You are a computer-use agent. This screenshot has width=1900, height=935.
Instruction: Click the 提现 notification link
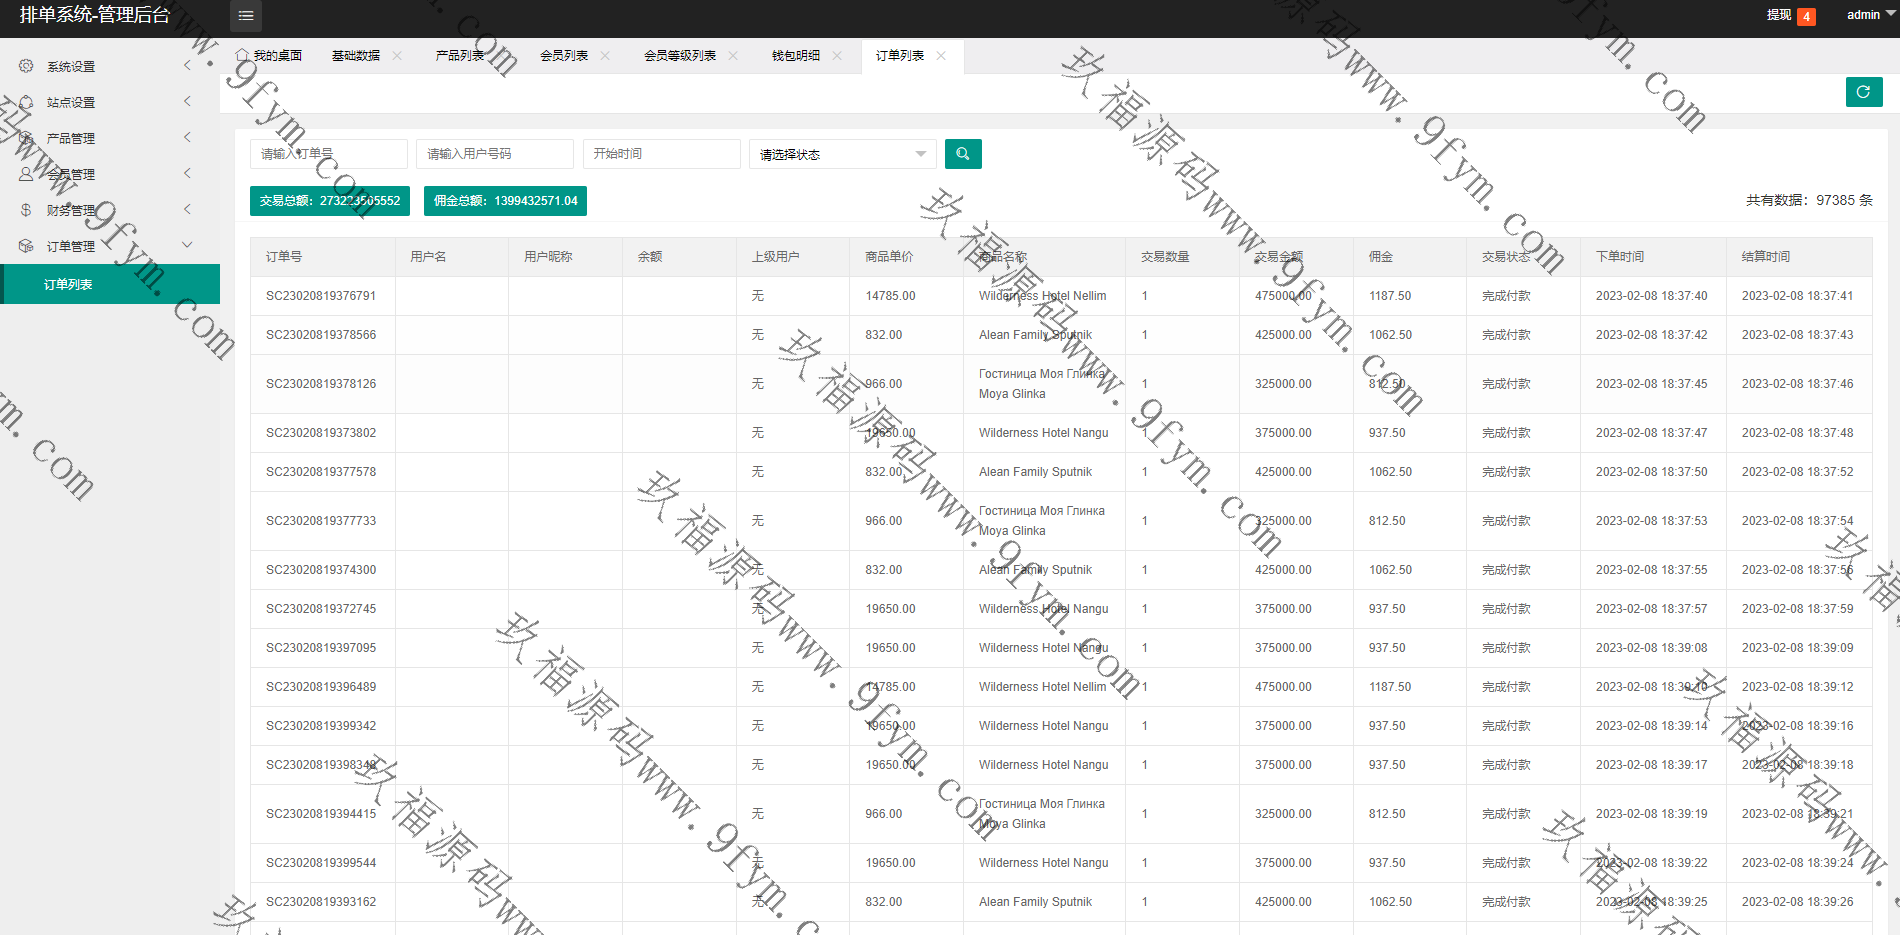pos(1779,15)
